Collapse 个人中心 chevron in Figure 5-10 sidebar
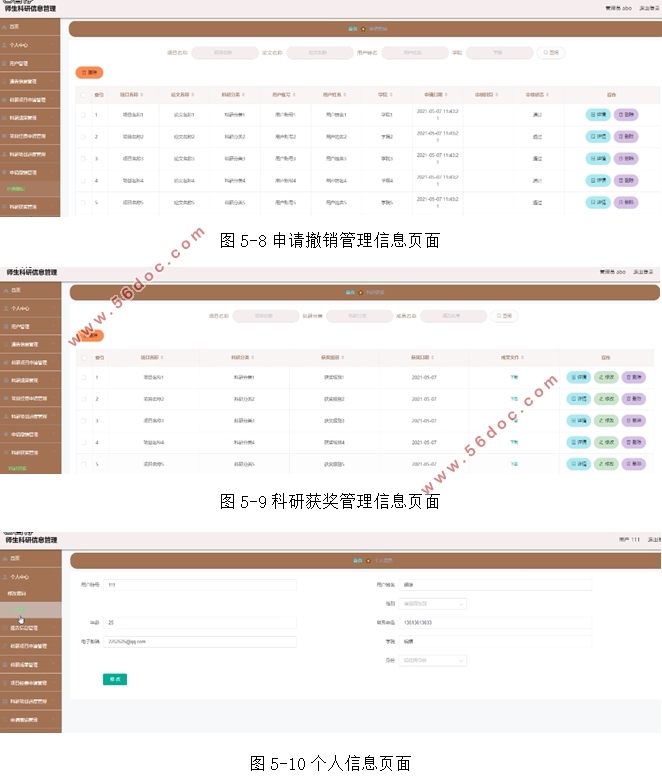The height and width of the screenshot is (783, 662). (x=54, y=577)
